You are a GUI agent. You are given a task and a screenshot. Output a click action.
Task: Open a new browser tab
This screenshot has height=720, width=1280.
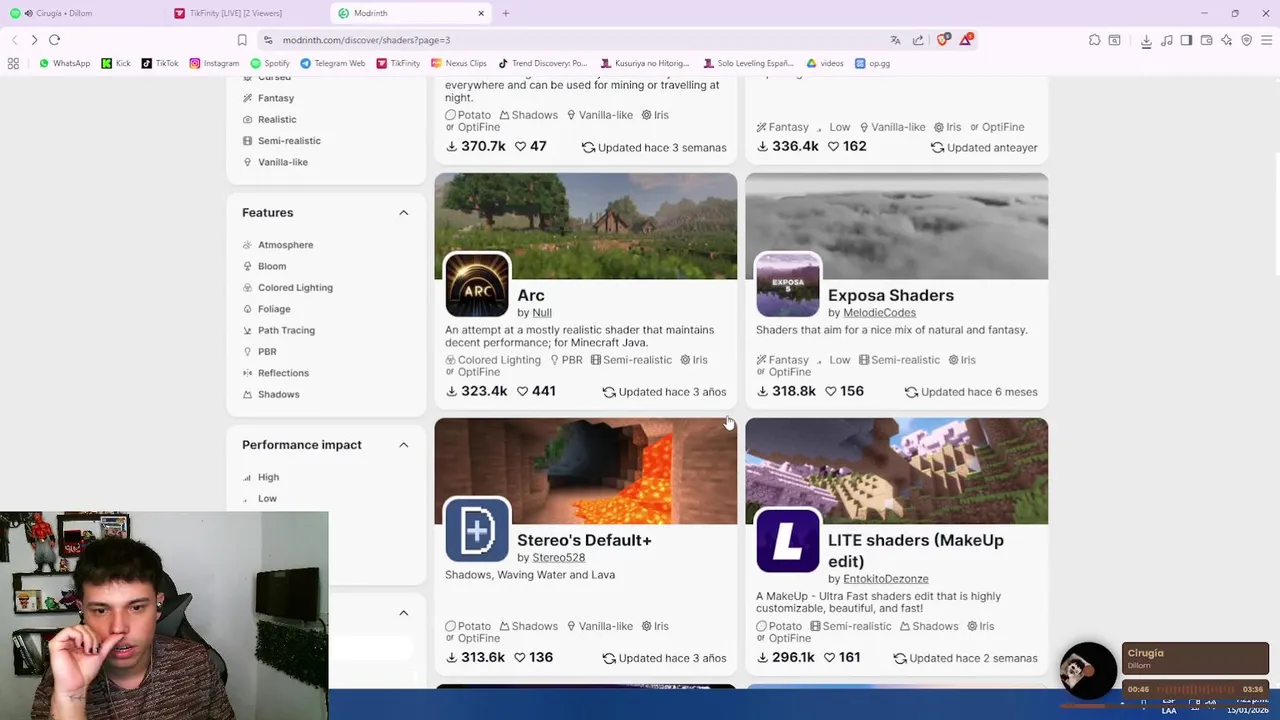pyautogui.click(x=506, y=13)
